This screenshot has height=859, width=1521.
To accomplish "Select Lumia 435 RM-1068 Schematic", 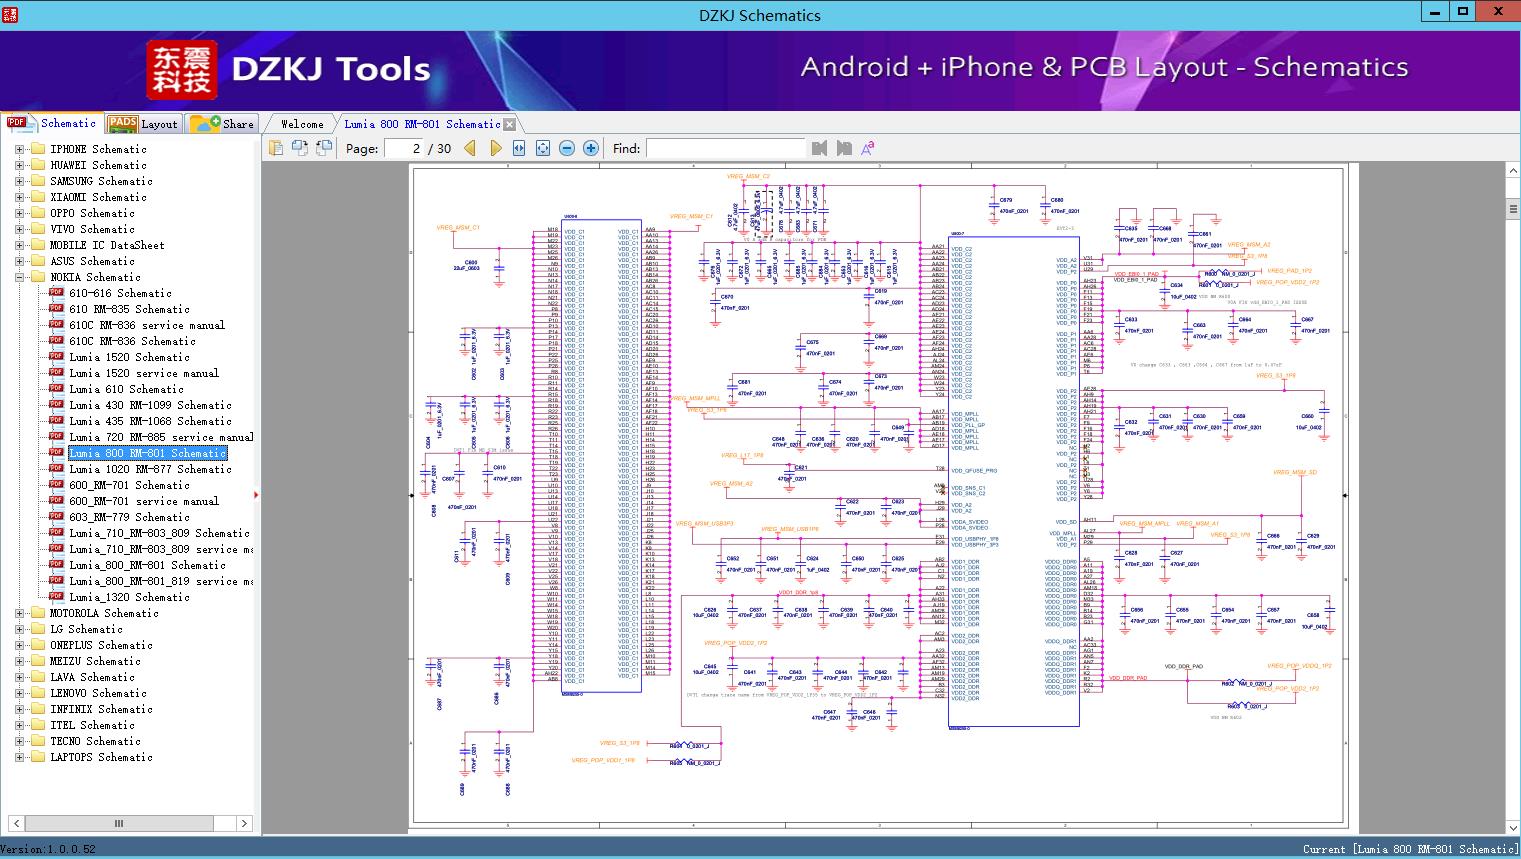I will pyautogui.click(x=150, y=421).
